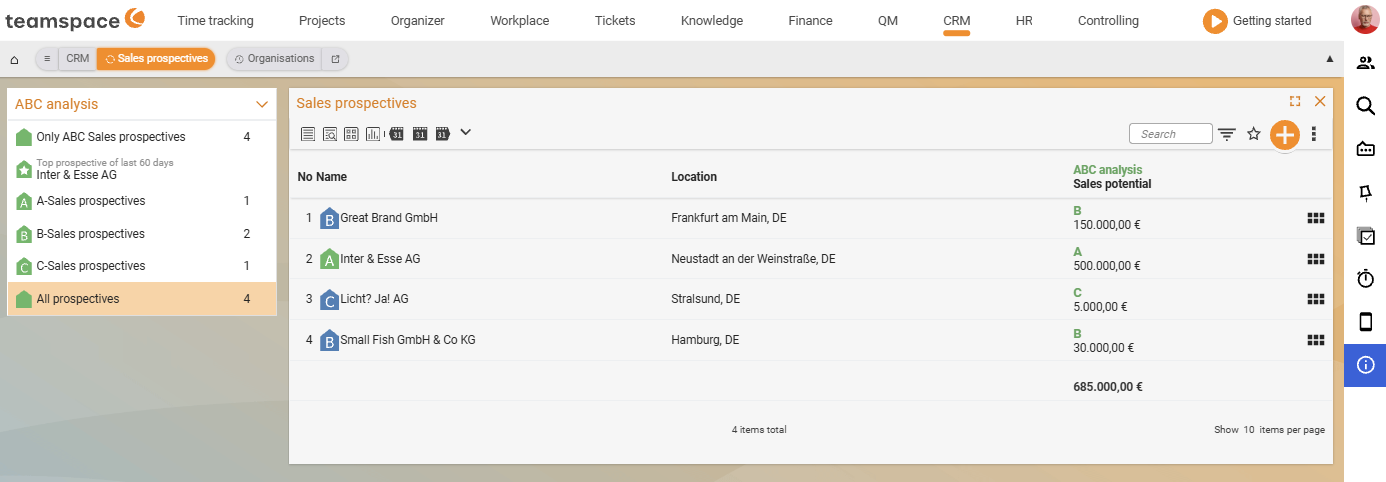
Task: Select the CRM breadcrumb button
Action: (x=77, y=59)
